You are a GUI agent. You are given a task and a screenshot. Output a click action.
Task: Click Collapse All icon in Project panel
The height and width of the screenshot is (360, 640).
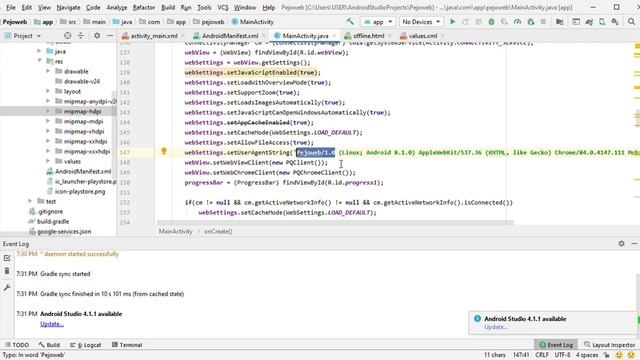(81, 36)
